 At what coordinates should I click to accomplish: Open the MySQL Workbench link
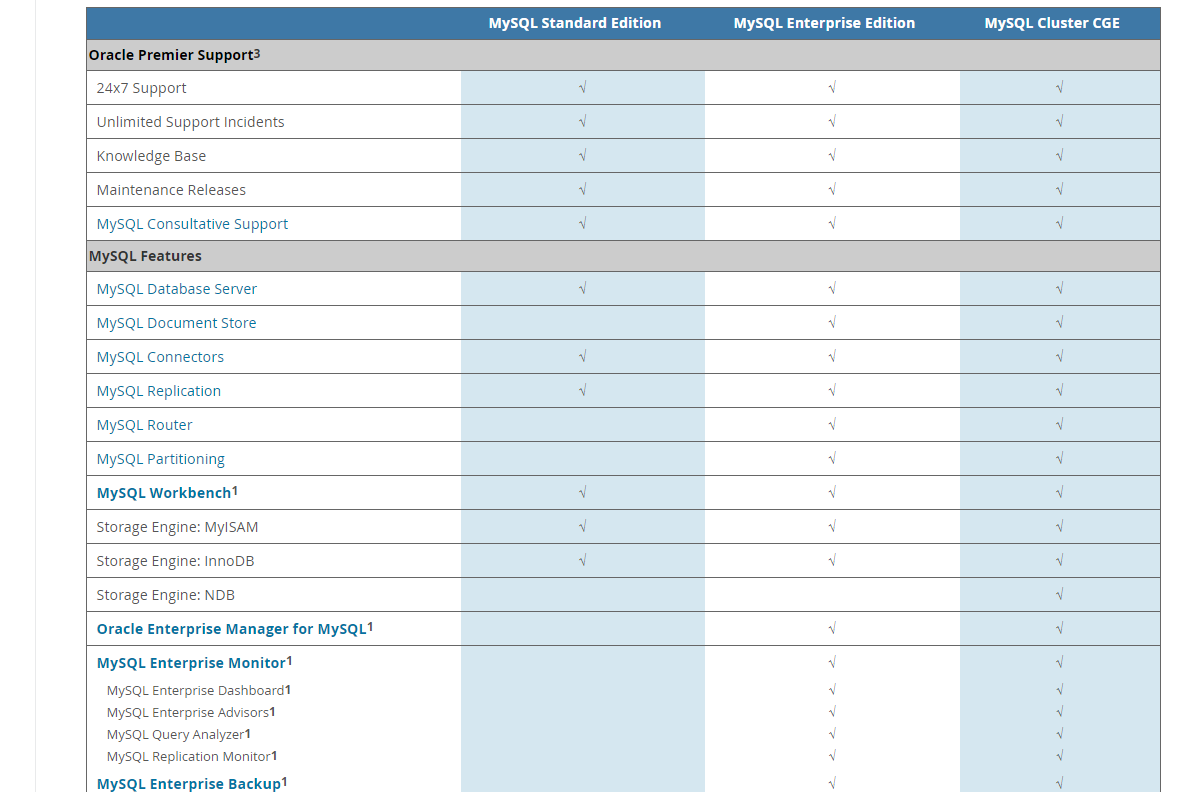[x=164, y=493]
